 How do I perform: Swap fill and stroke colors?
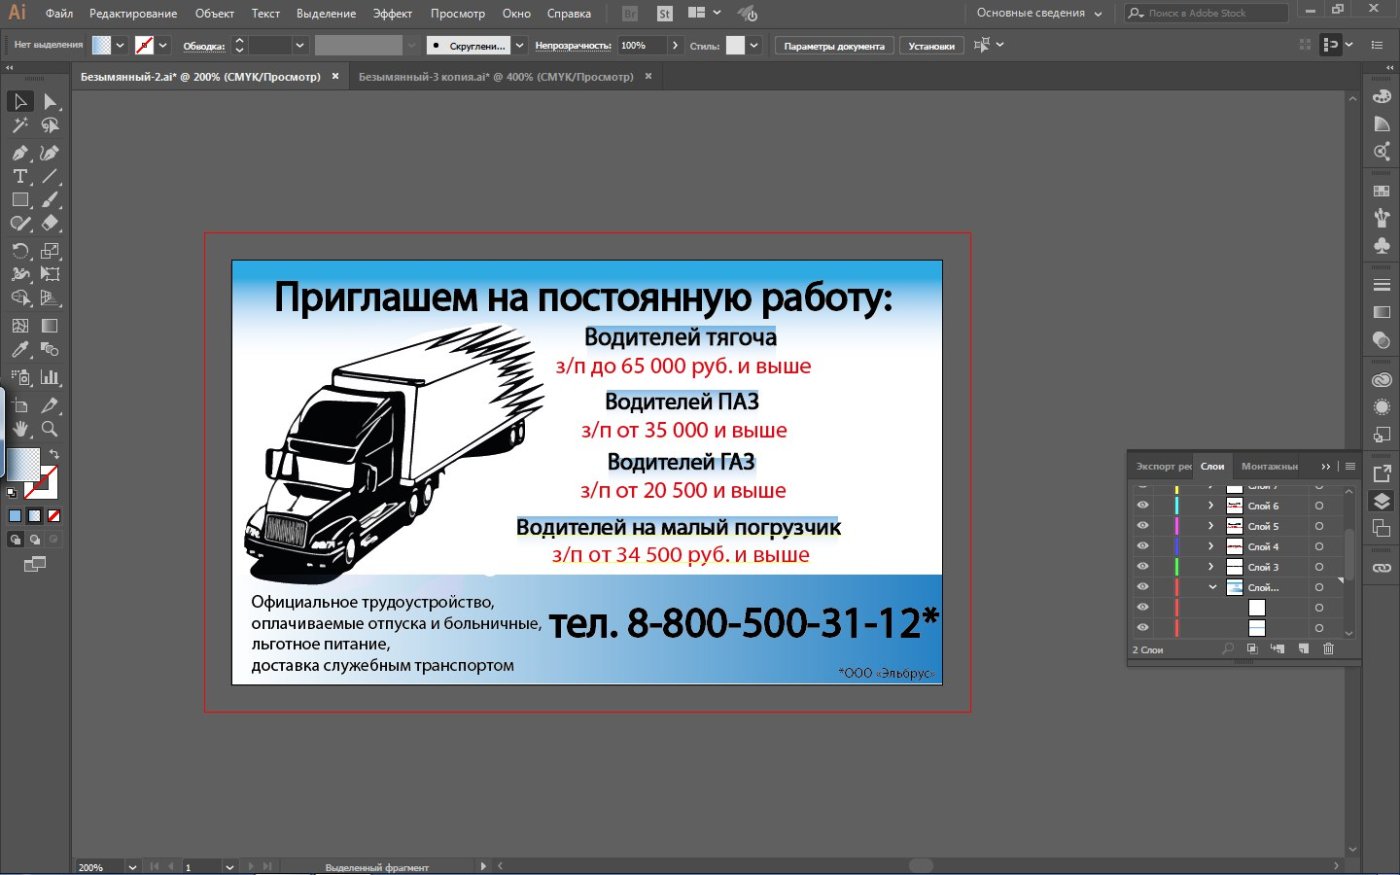(x=54, y=454)
